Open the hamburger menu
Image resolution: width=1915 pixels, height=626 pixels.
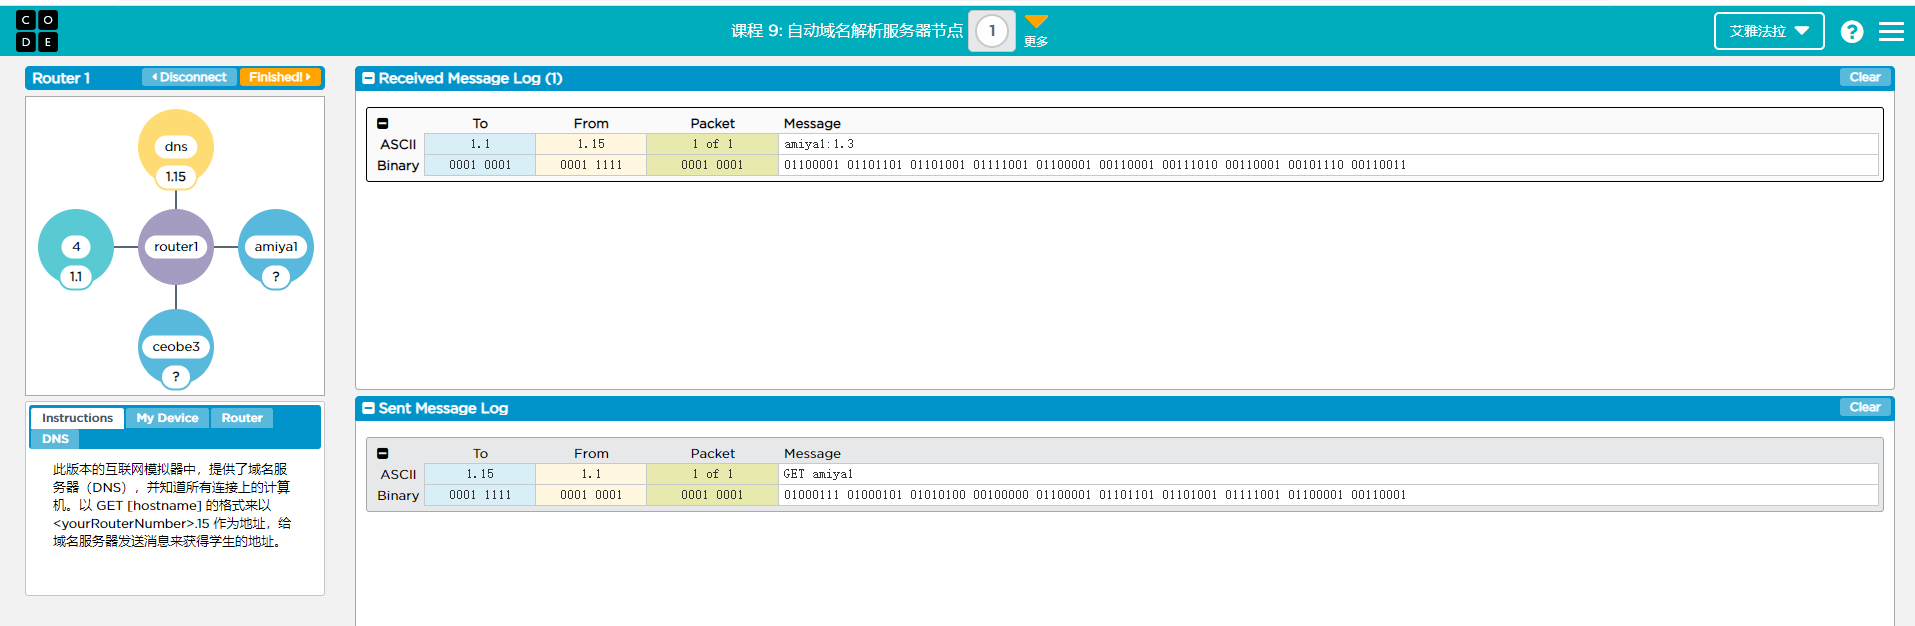1891,32
